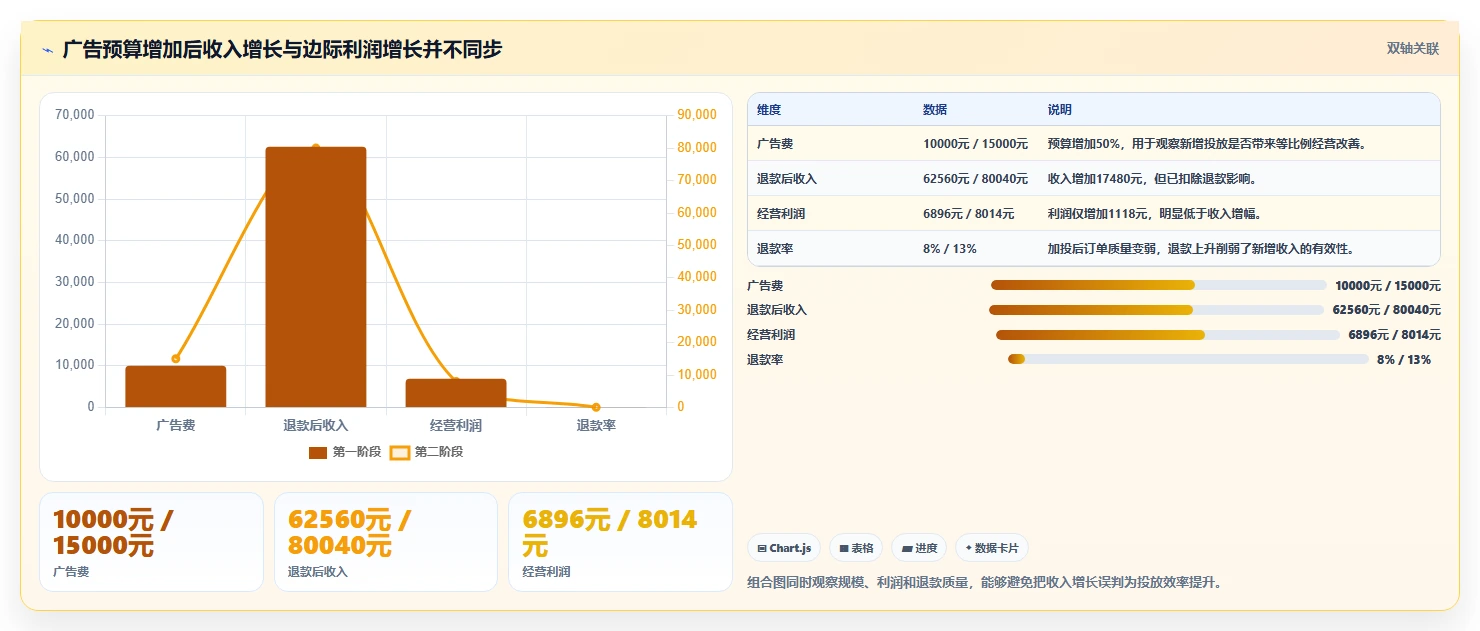Screen dimensions: 1480x631
Task: Click the line point at 退款率
Action: point(596,407)
